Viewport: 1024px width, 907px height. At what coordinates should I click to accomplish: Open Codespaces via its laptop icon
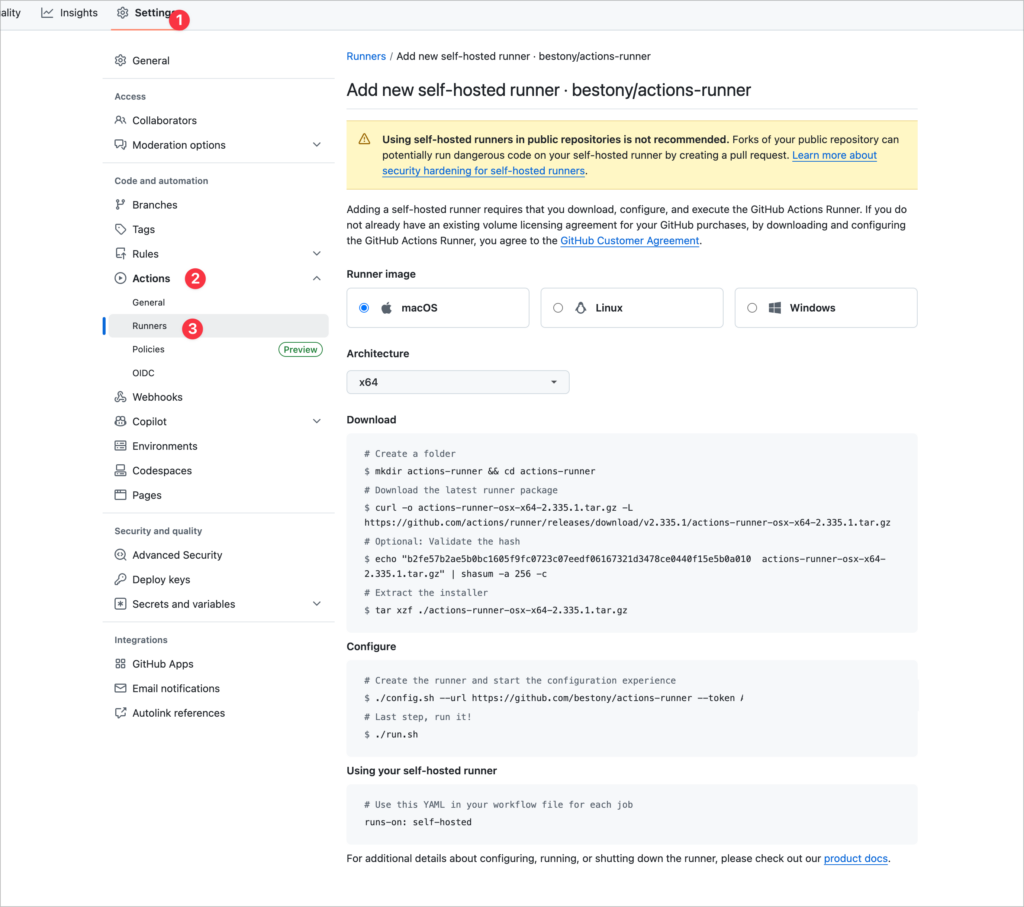tap(120, 470)
